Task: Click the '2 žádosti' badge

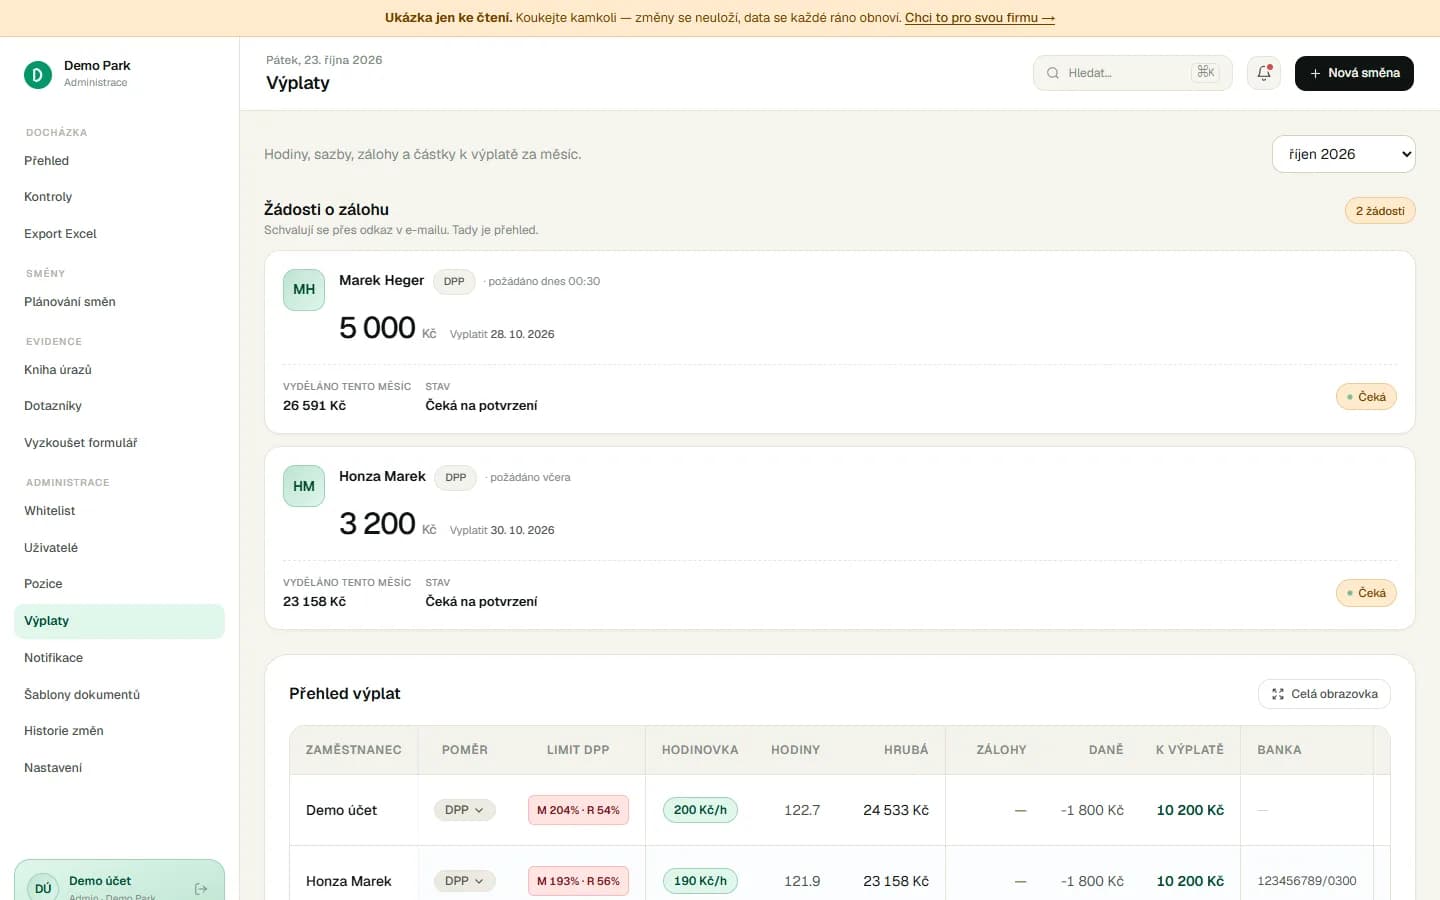Action: click(x=1380, y=211)
